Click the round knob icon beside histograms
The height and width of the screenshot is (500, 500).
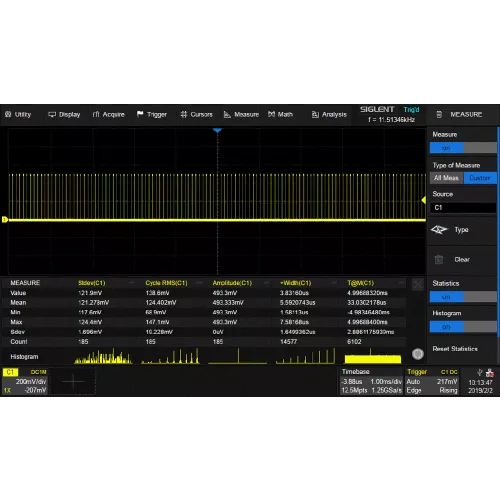tap(418, 354)
